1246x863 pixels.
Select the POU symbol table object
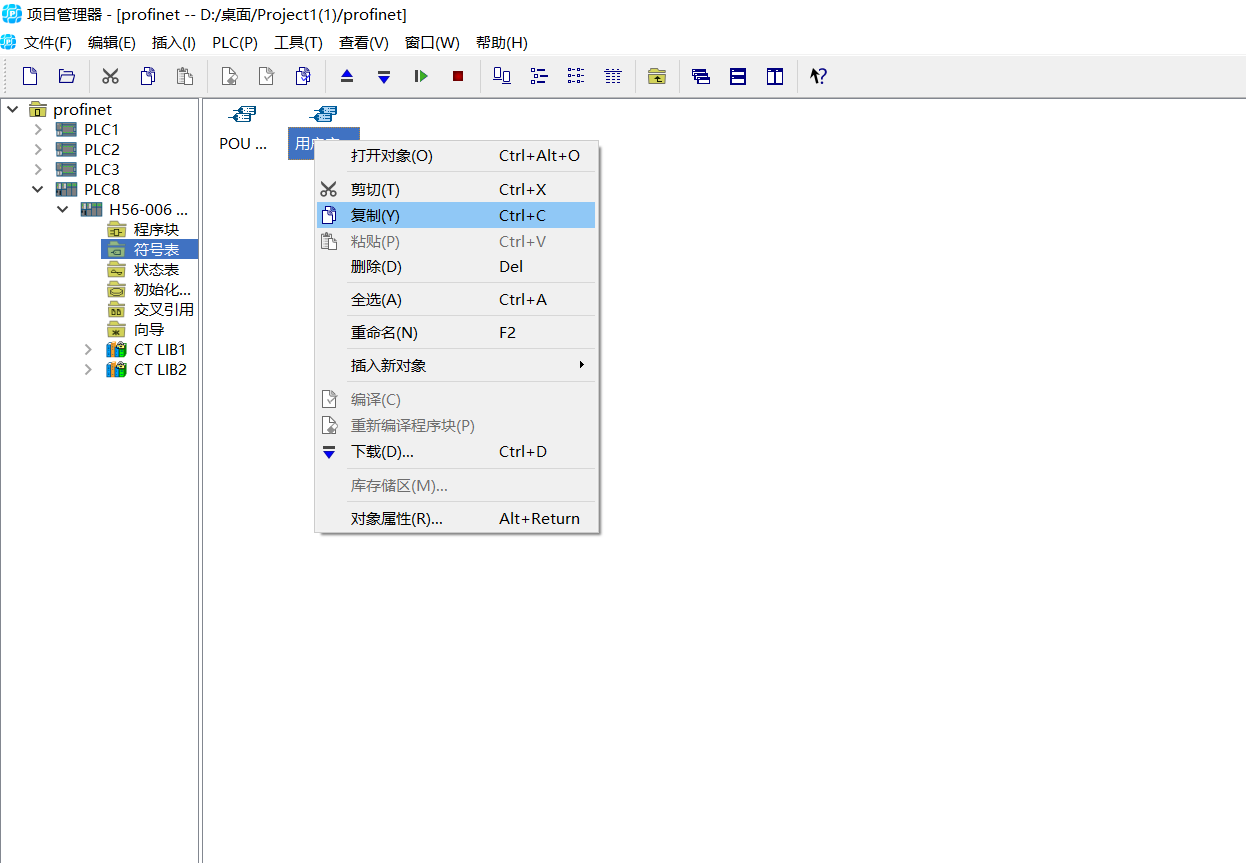coord(243,129)
